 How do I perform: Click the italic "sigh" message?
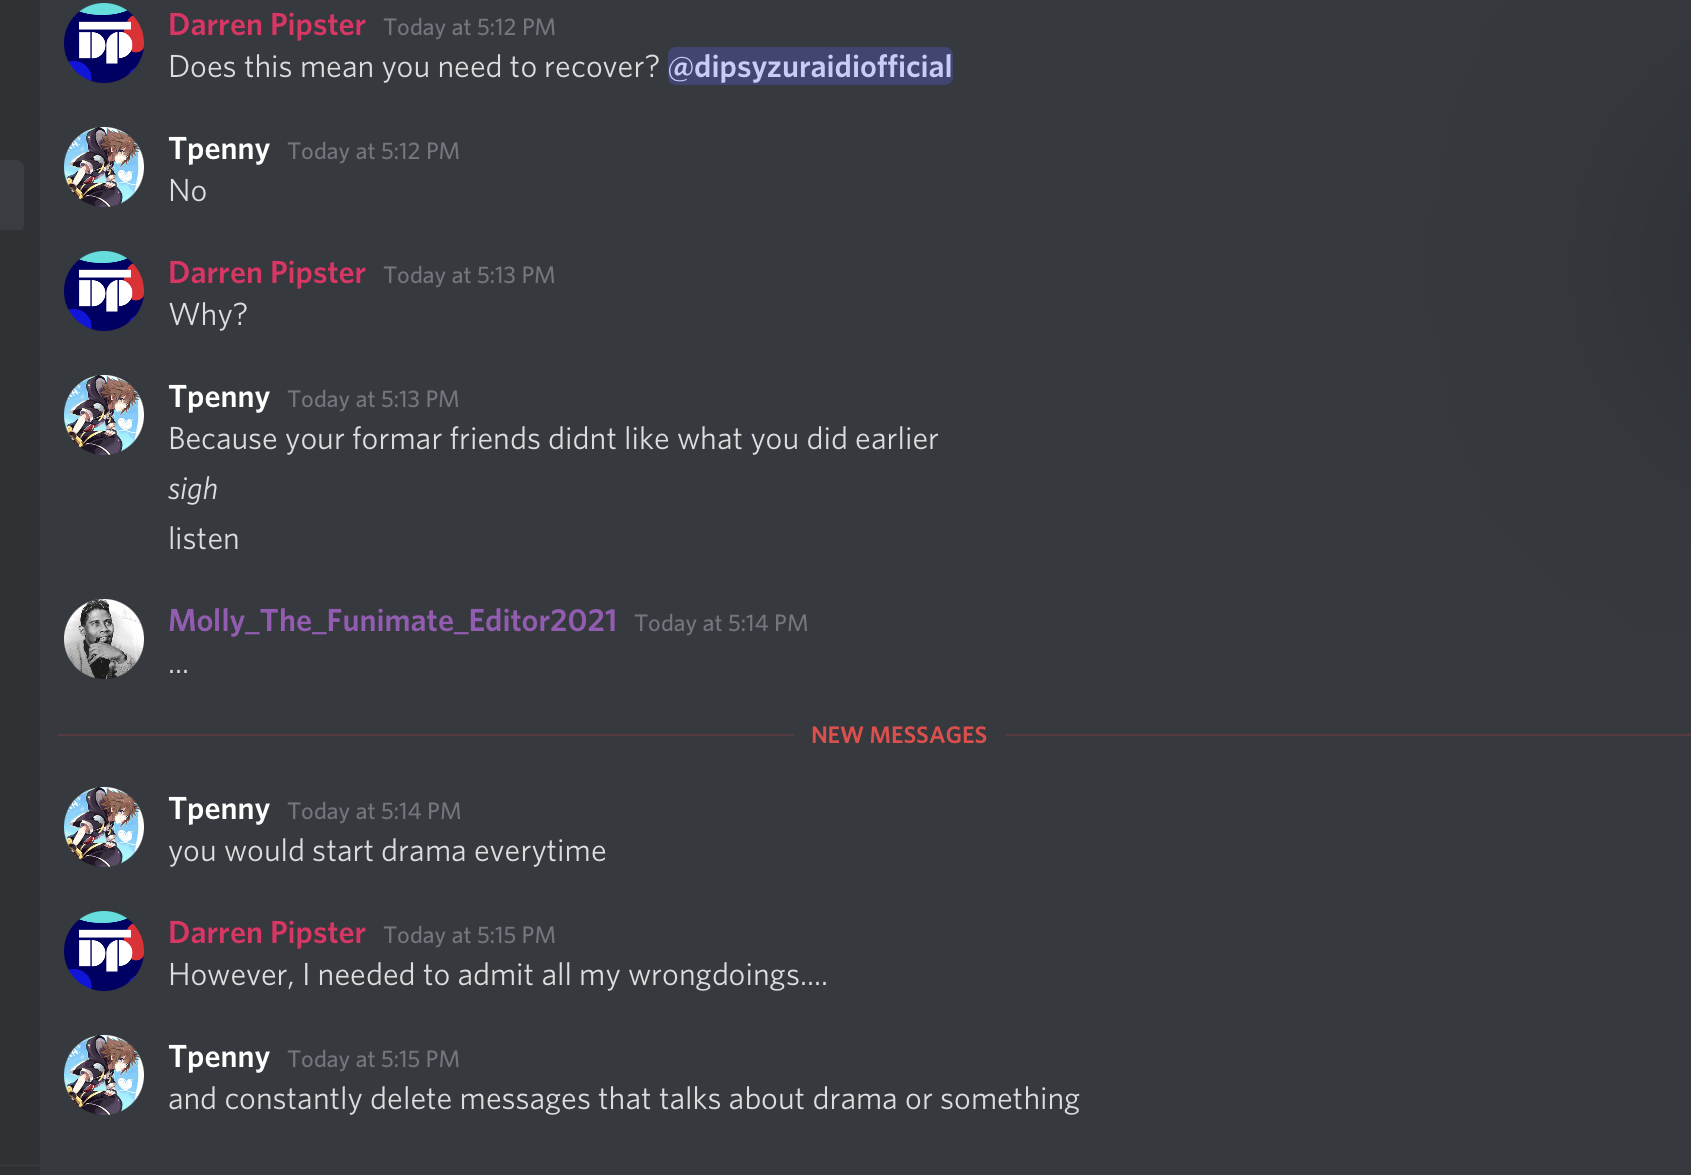(x=193, y=489)
